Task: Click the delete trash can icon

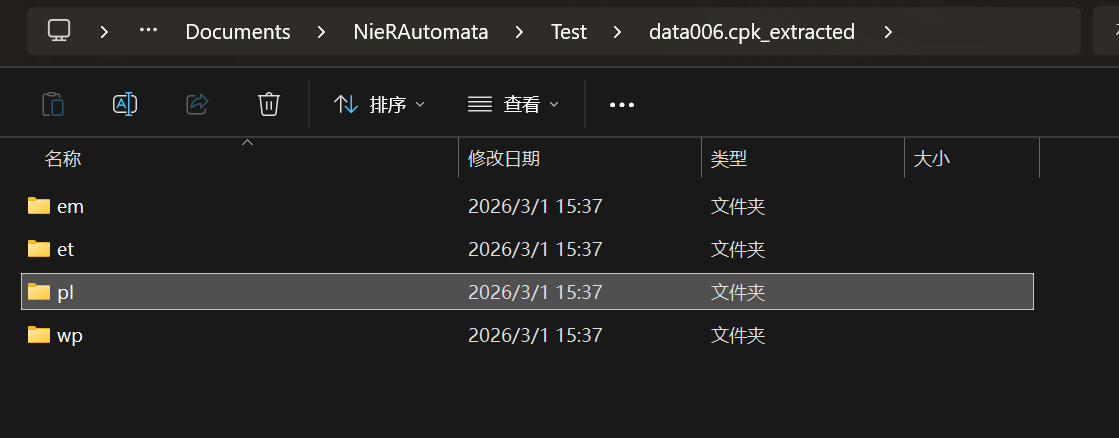Action: pyautogui.click(x=268, y=104)
